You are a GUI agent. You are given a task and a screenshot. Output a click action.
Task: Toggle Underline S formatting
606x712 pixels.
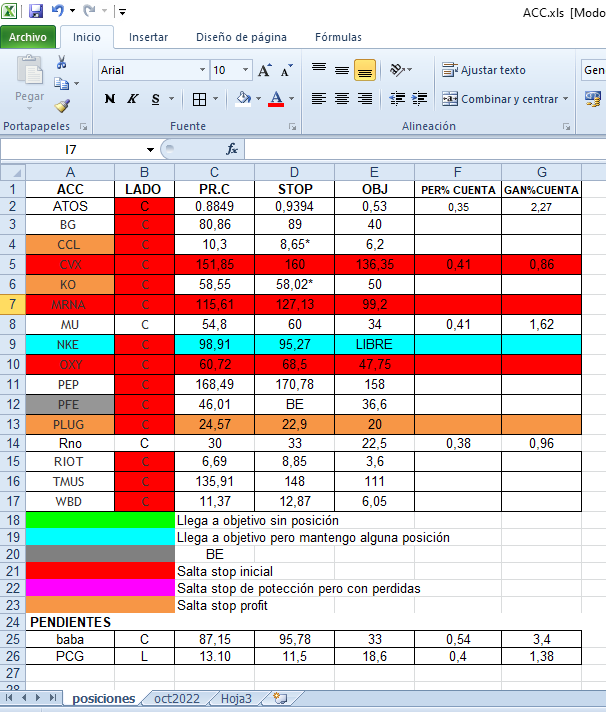coord(156,99)
